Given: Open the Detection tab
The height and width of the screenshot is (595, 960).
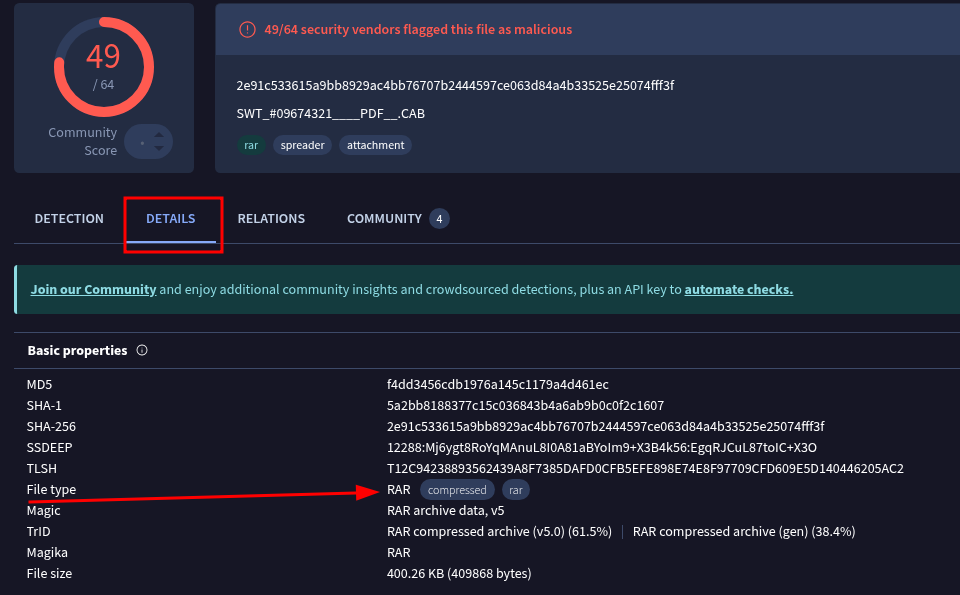Looking at the screenshot, I should click(x=69, y=219).
